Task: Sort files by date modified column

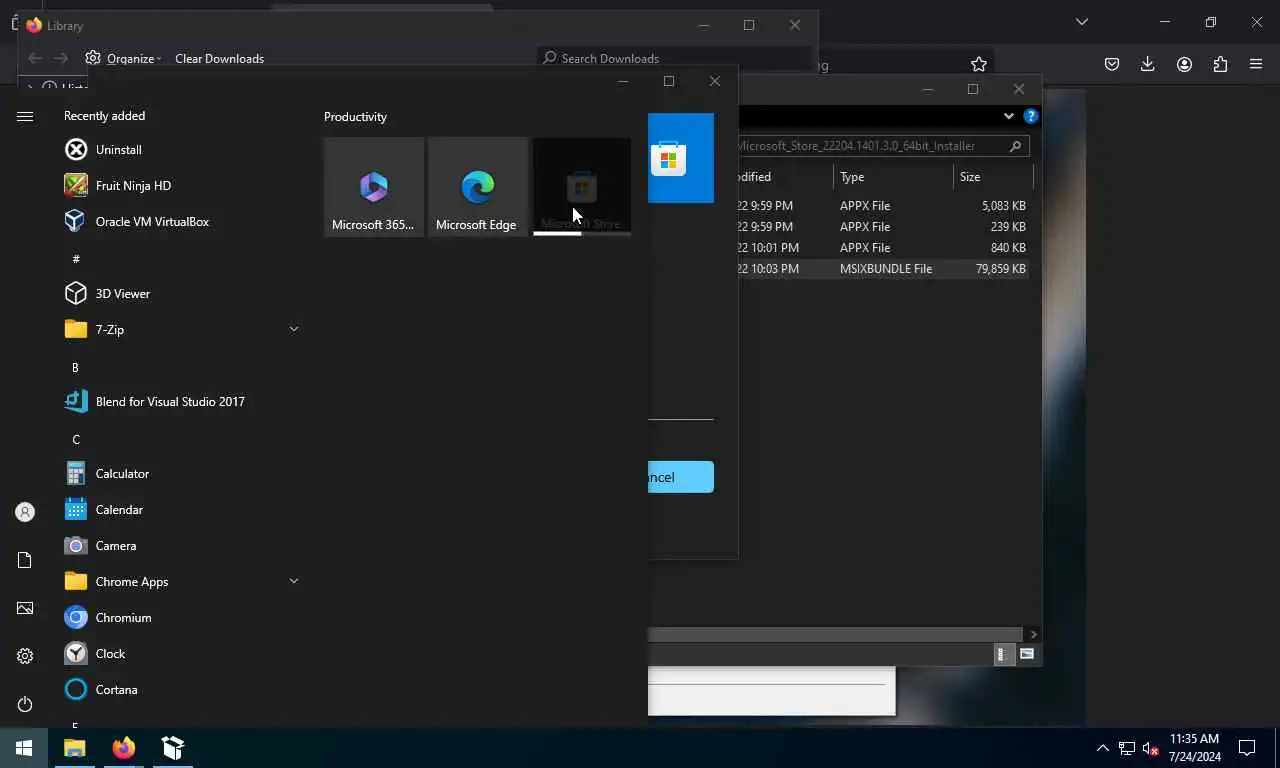Action: click(x=786, y=177)
